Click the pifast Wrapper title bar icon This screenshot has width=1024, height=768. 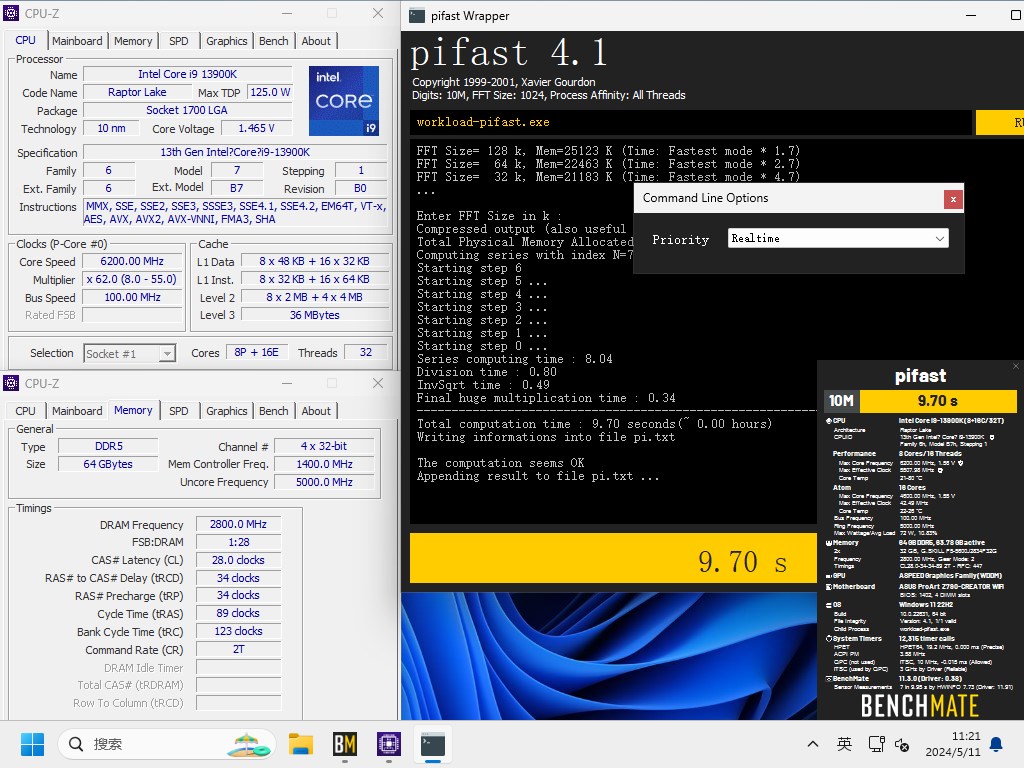click(x=417, y=16)
